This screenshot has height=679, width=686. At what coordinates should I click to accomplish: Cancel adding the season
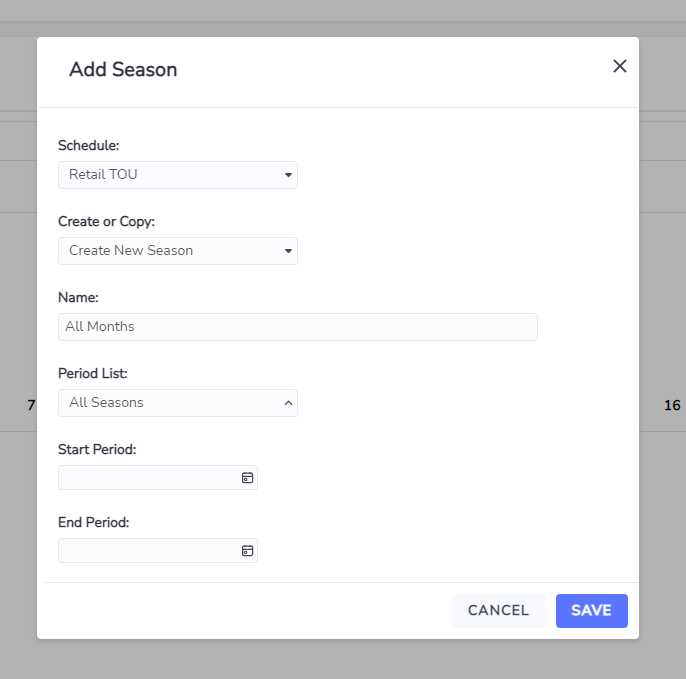coord(498,610)
